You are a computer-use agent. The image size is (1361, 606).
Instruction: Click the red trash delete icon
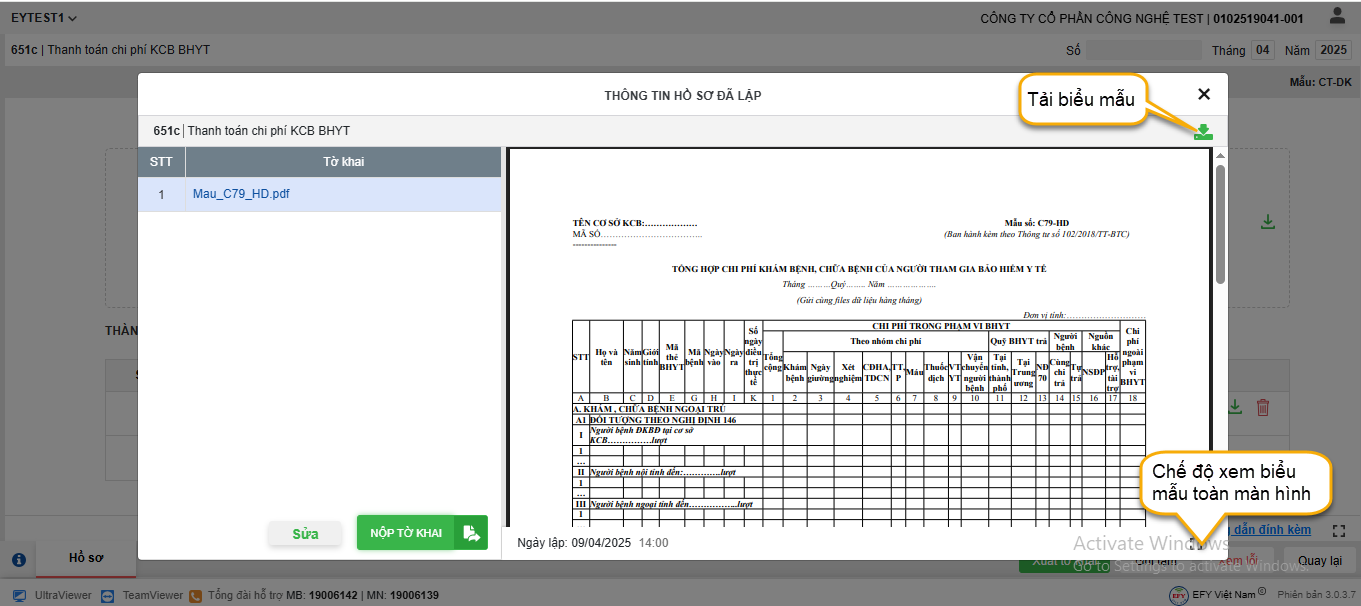click(x=1263, y=407)
